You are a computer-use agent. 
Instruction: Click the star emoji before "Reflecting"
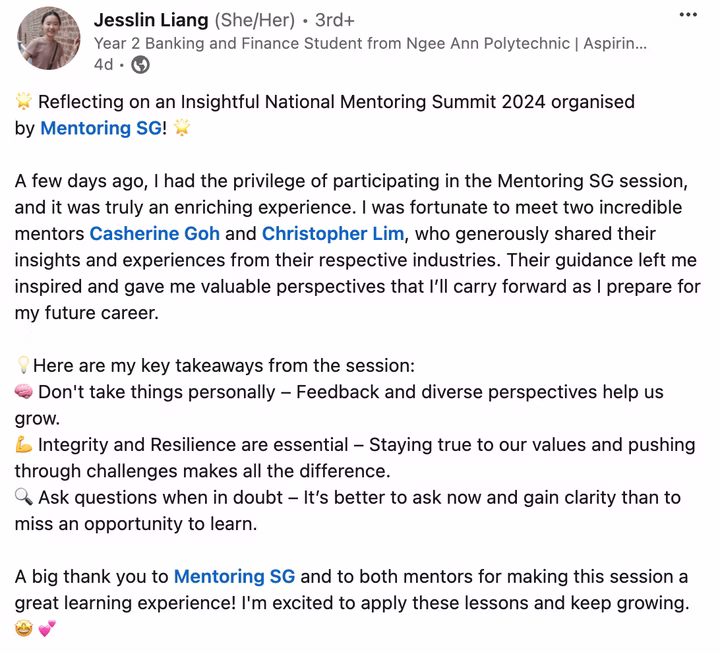(x=25, y=102)
